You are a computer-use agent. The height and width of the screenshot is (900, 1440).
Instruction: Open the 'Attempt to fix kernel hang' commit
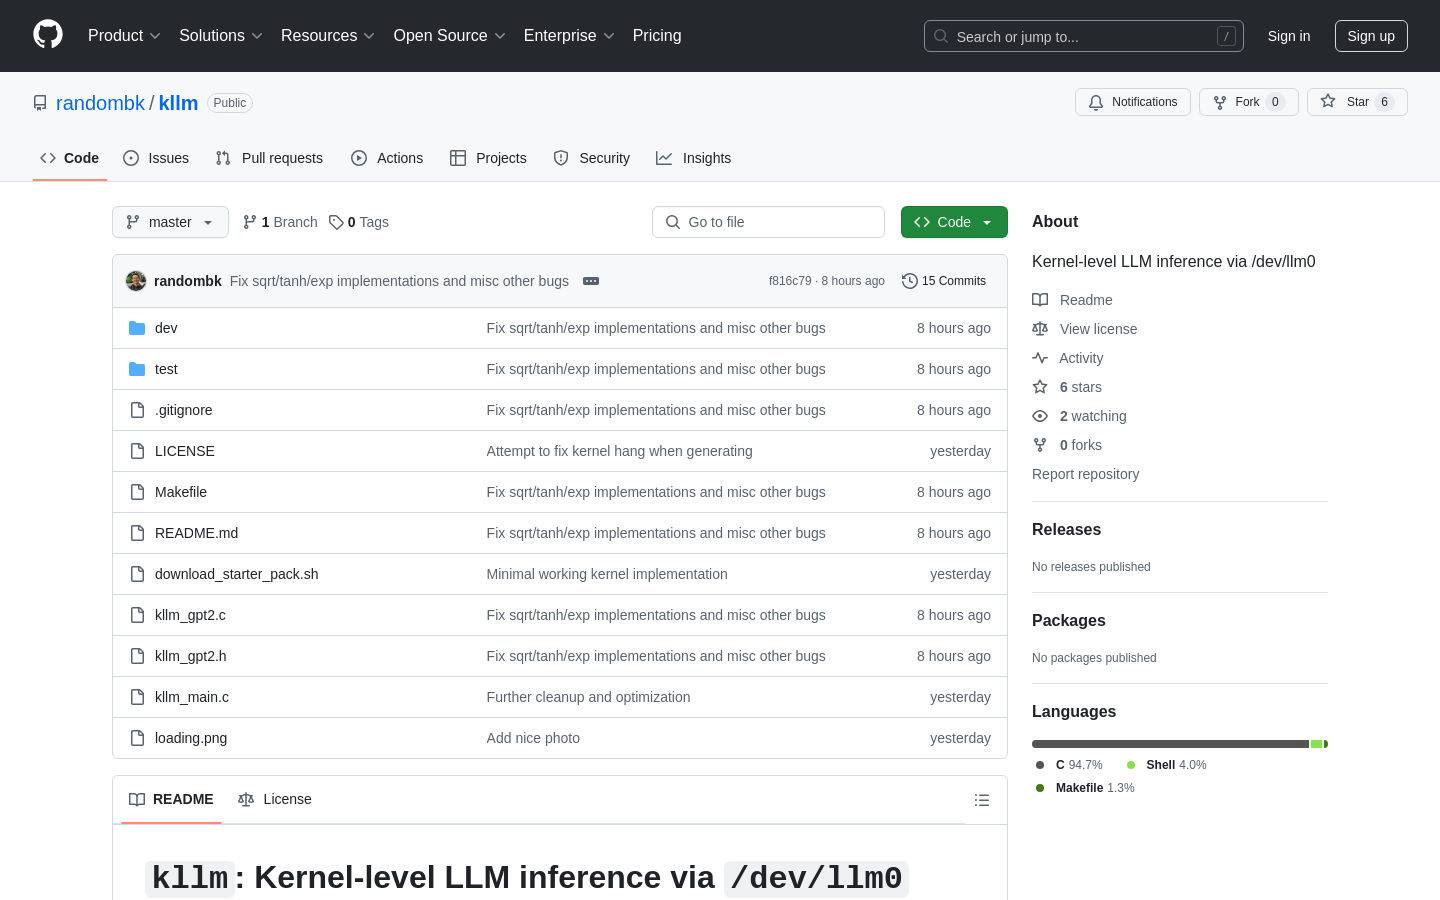(x=619, y=451)
